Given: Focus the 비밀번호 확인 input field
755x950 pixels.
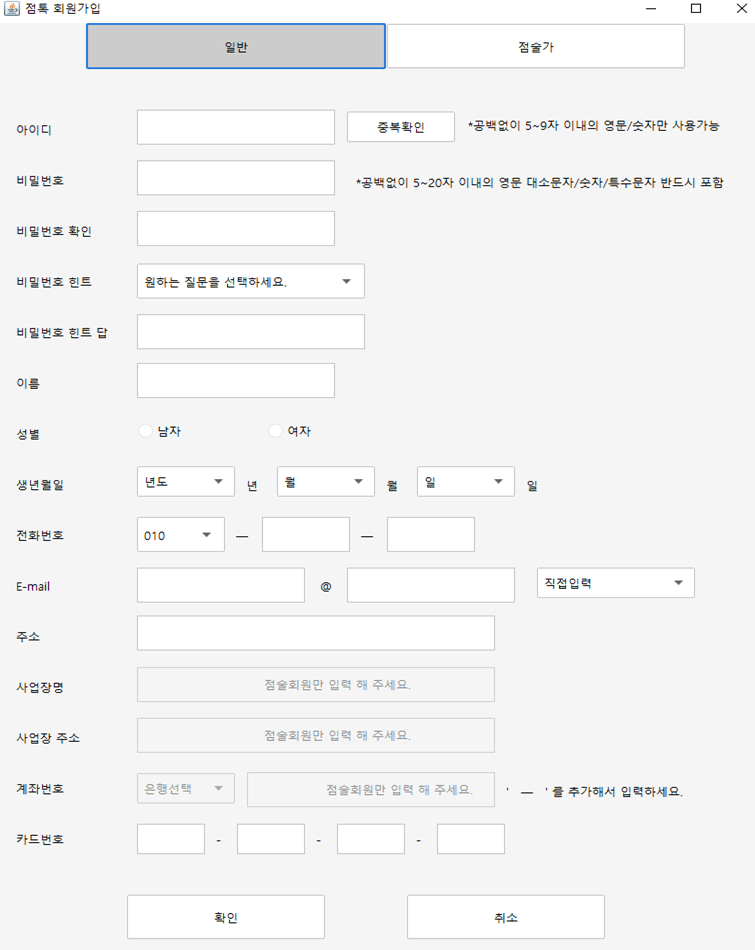Looking at the screenshot, I should click(236, 228).
